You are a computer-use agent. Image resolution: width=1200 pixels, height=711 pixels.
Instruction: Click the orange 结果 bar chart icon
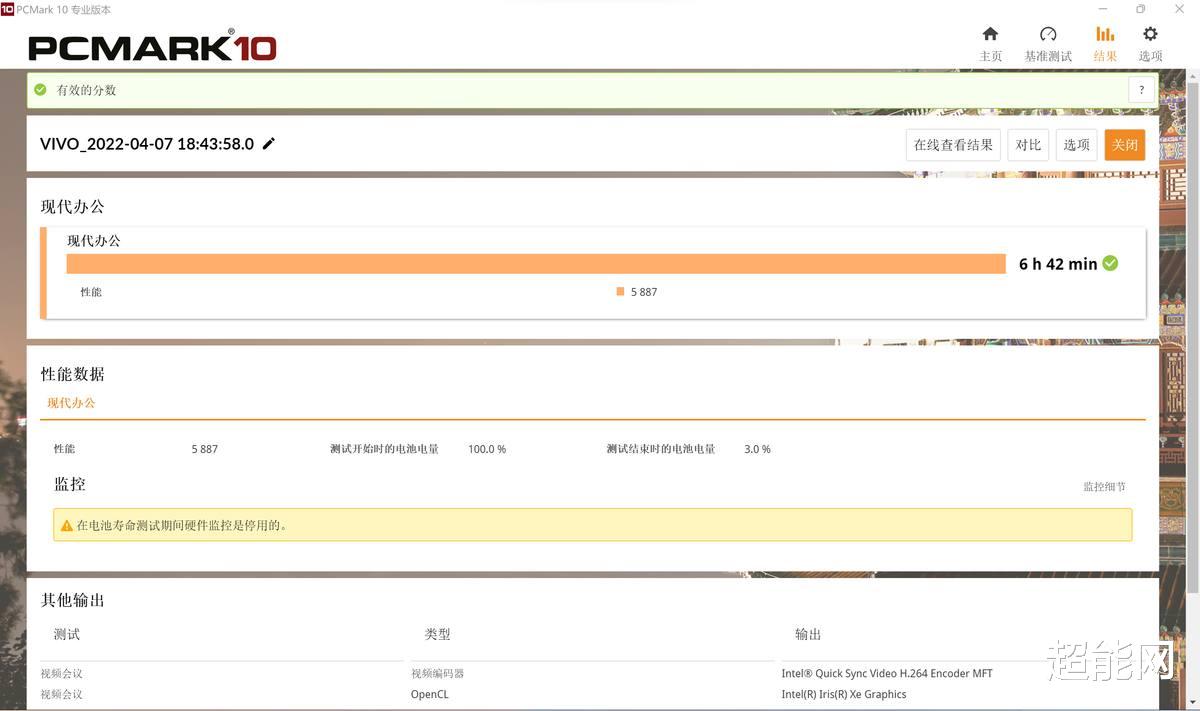[1105, 33]
